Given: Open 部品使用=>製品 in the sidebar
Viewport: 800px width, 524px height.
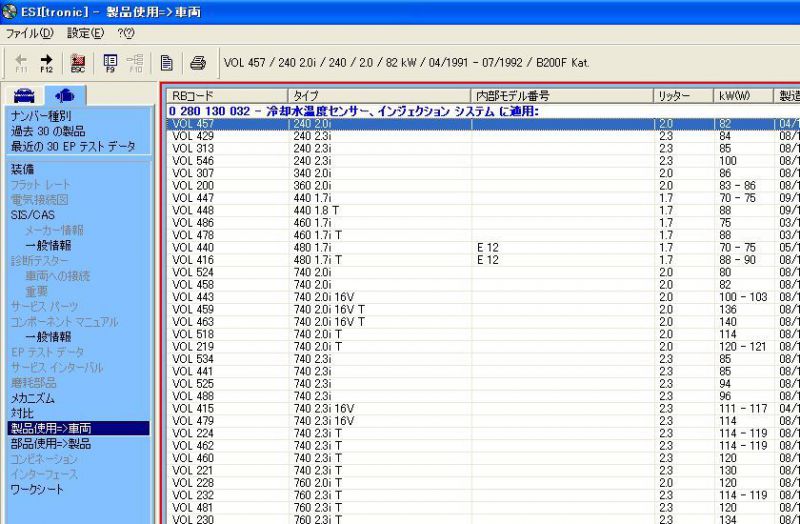Looking at the screenshot, I should point(50,443).
